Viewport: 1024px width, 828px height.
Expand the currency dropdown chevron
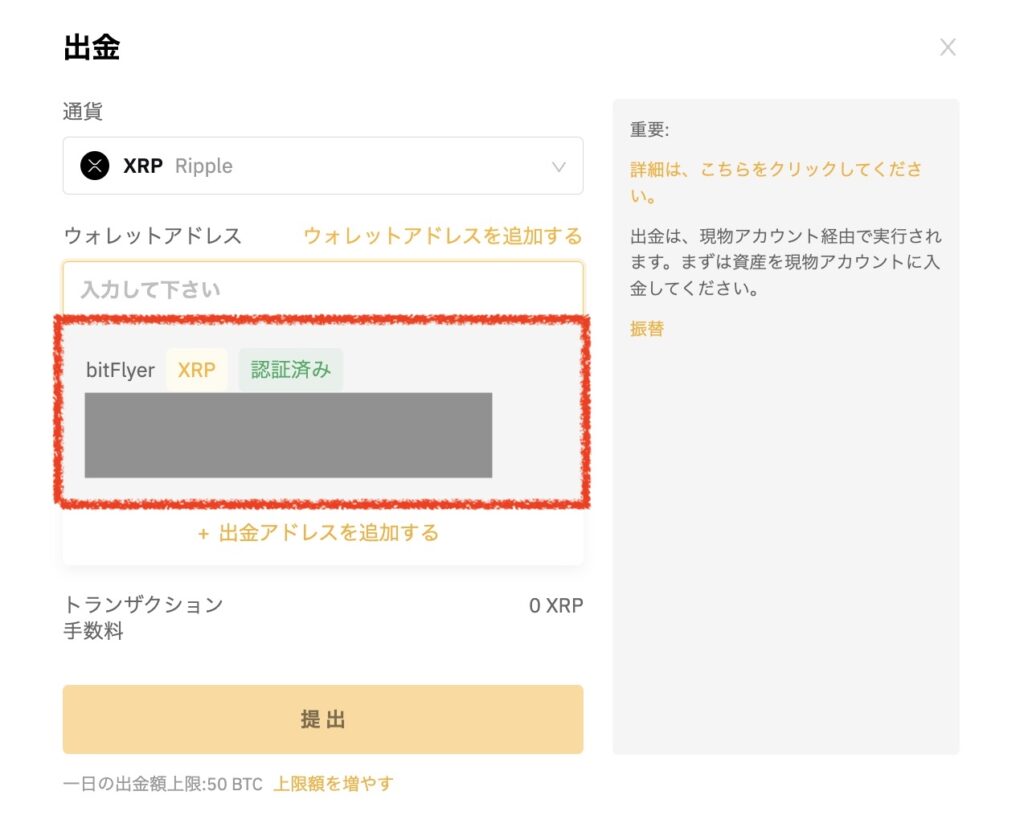pyautogui.click(x=558, y=167)
